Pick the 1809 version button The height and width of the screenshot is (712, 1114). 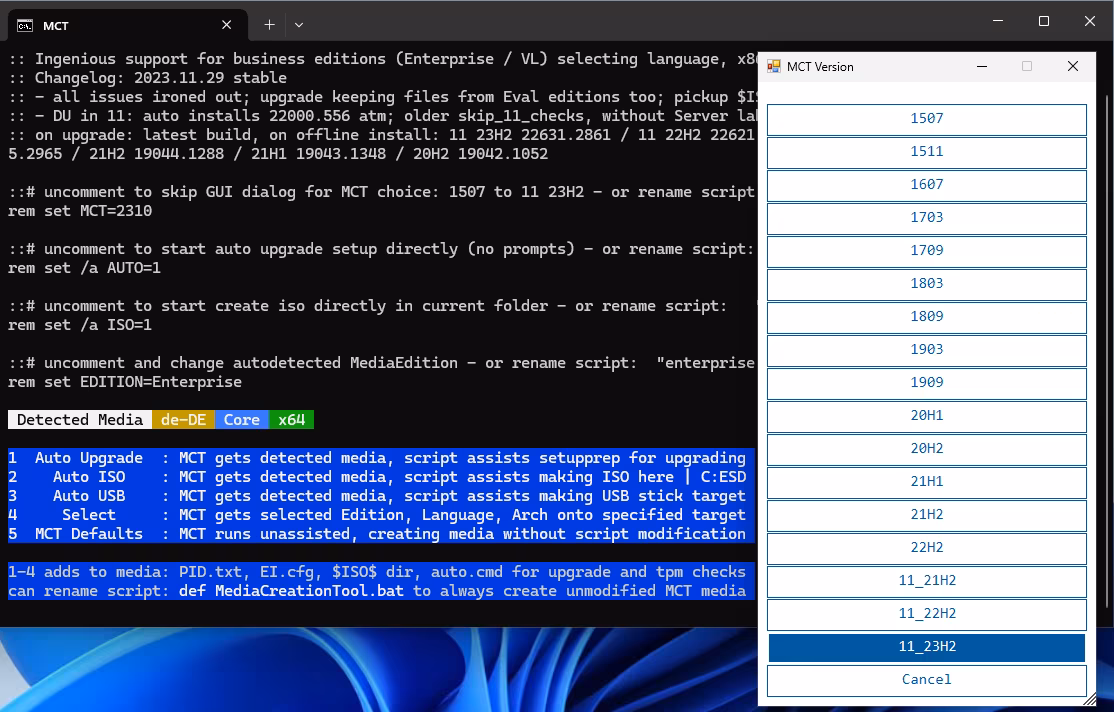(926, 317)
